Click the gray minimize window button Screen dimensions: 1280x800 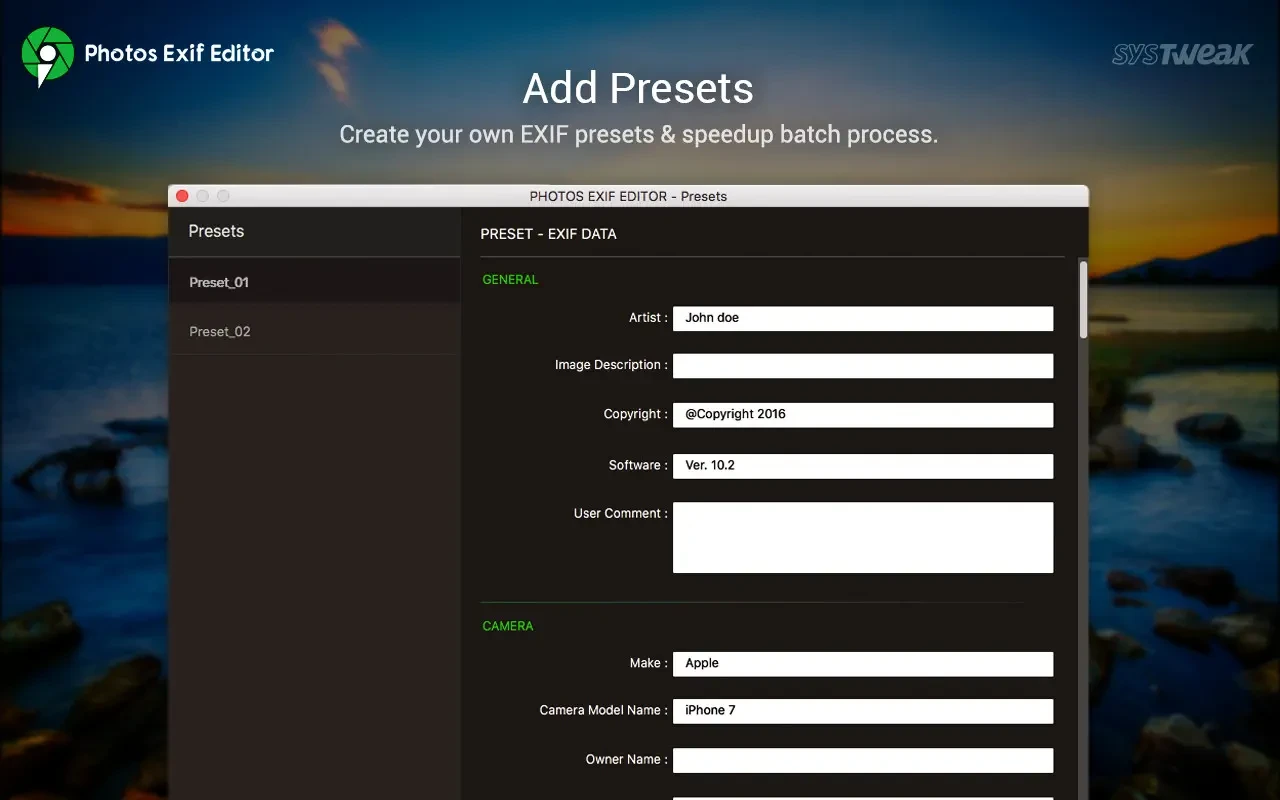203,196
